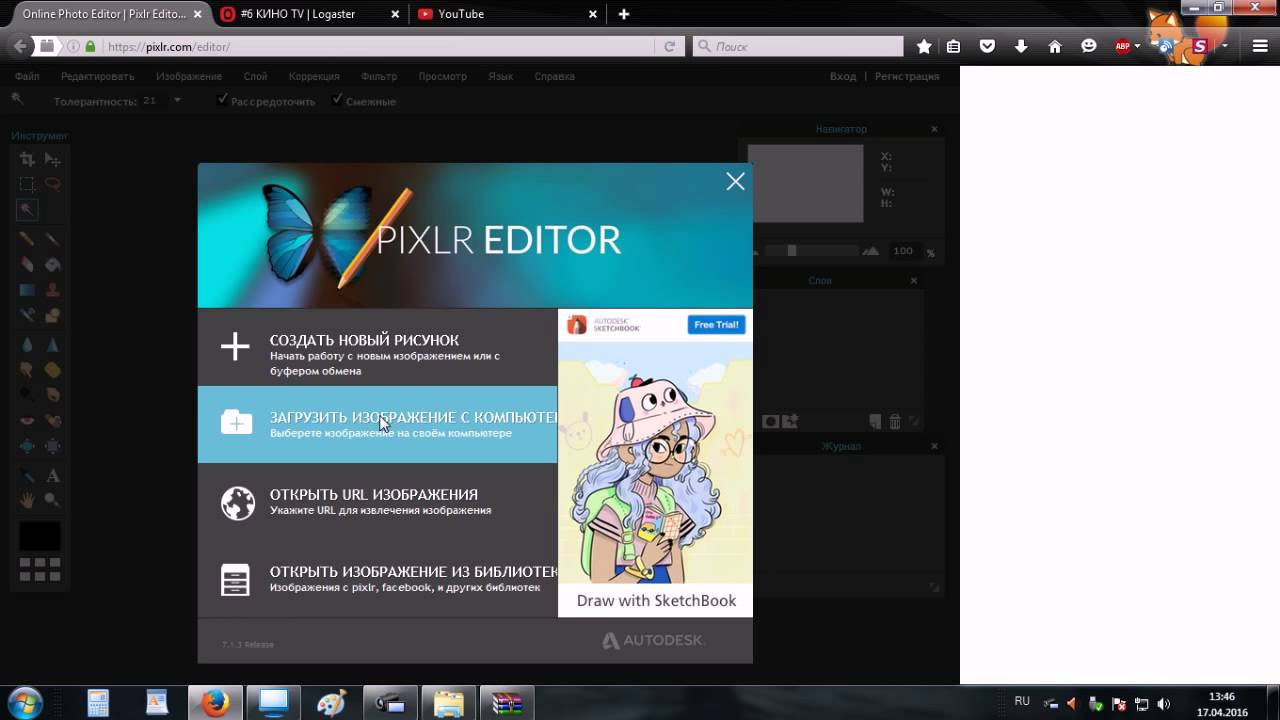
Task: Select the Marquee selection tool
Action: click(x=27, y=184)
